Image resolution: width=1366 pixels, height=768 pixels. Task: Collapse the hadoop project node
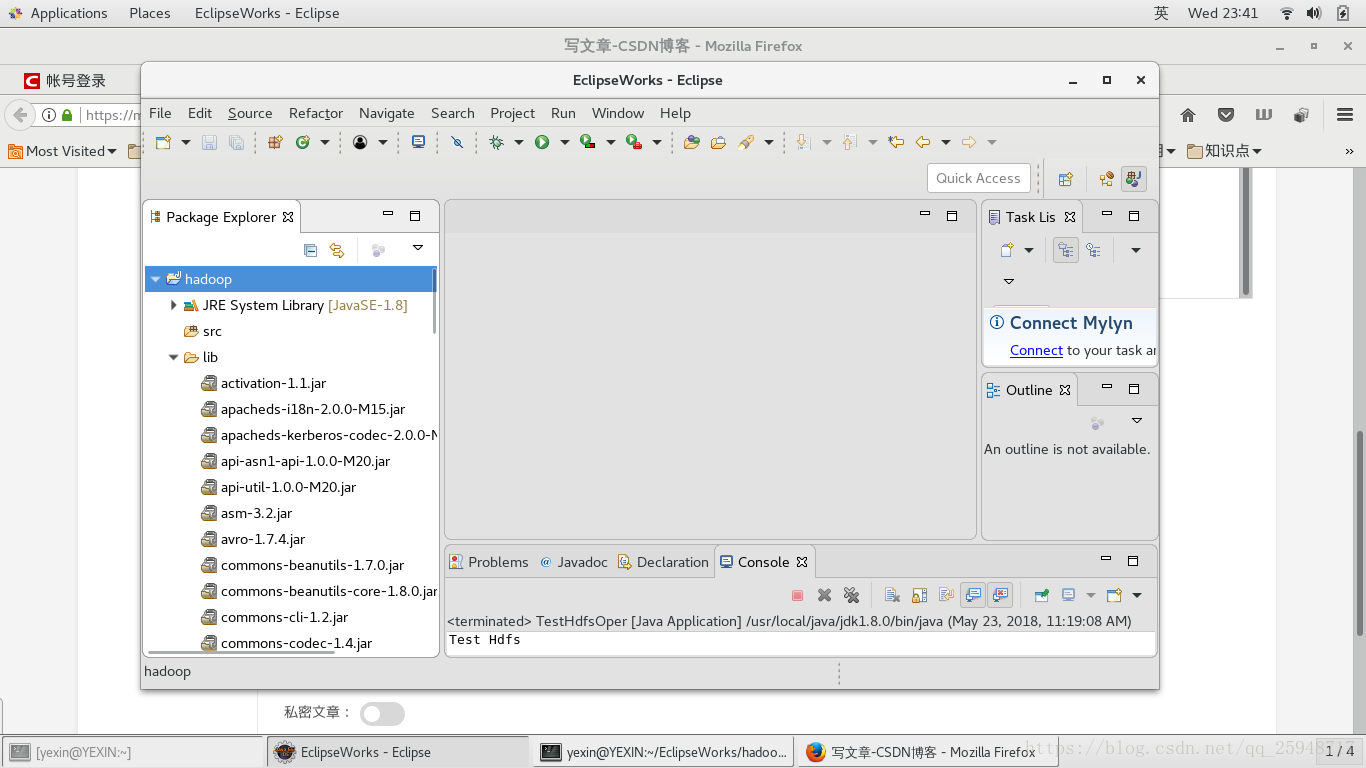(156, 279)
